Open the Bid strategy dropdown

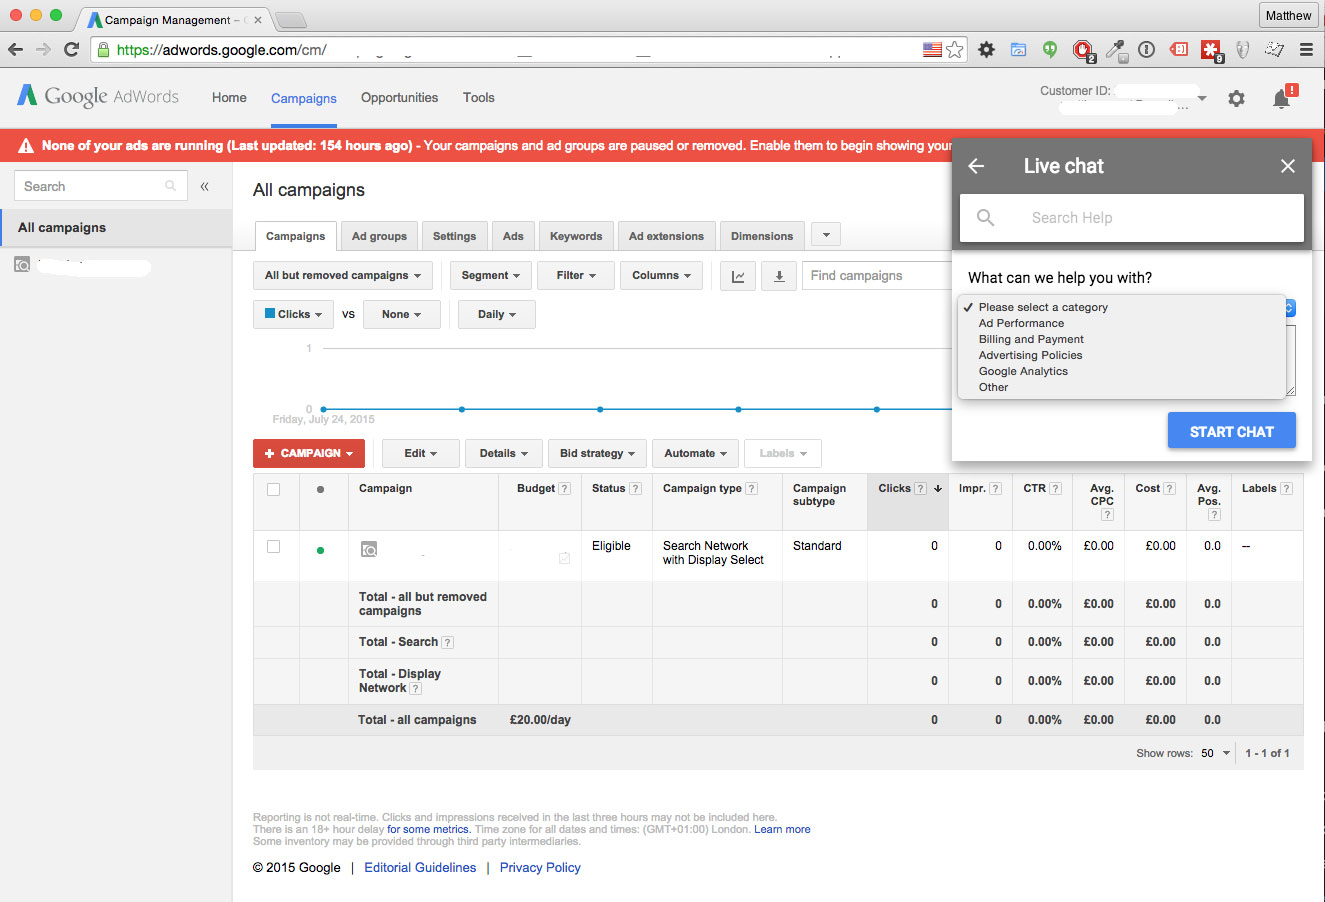point(597,454)
